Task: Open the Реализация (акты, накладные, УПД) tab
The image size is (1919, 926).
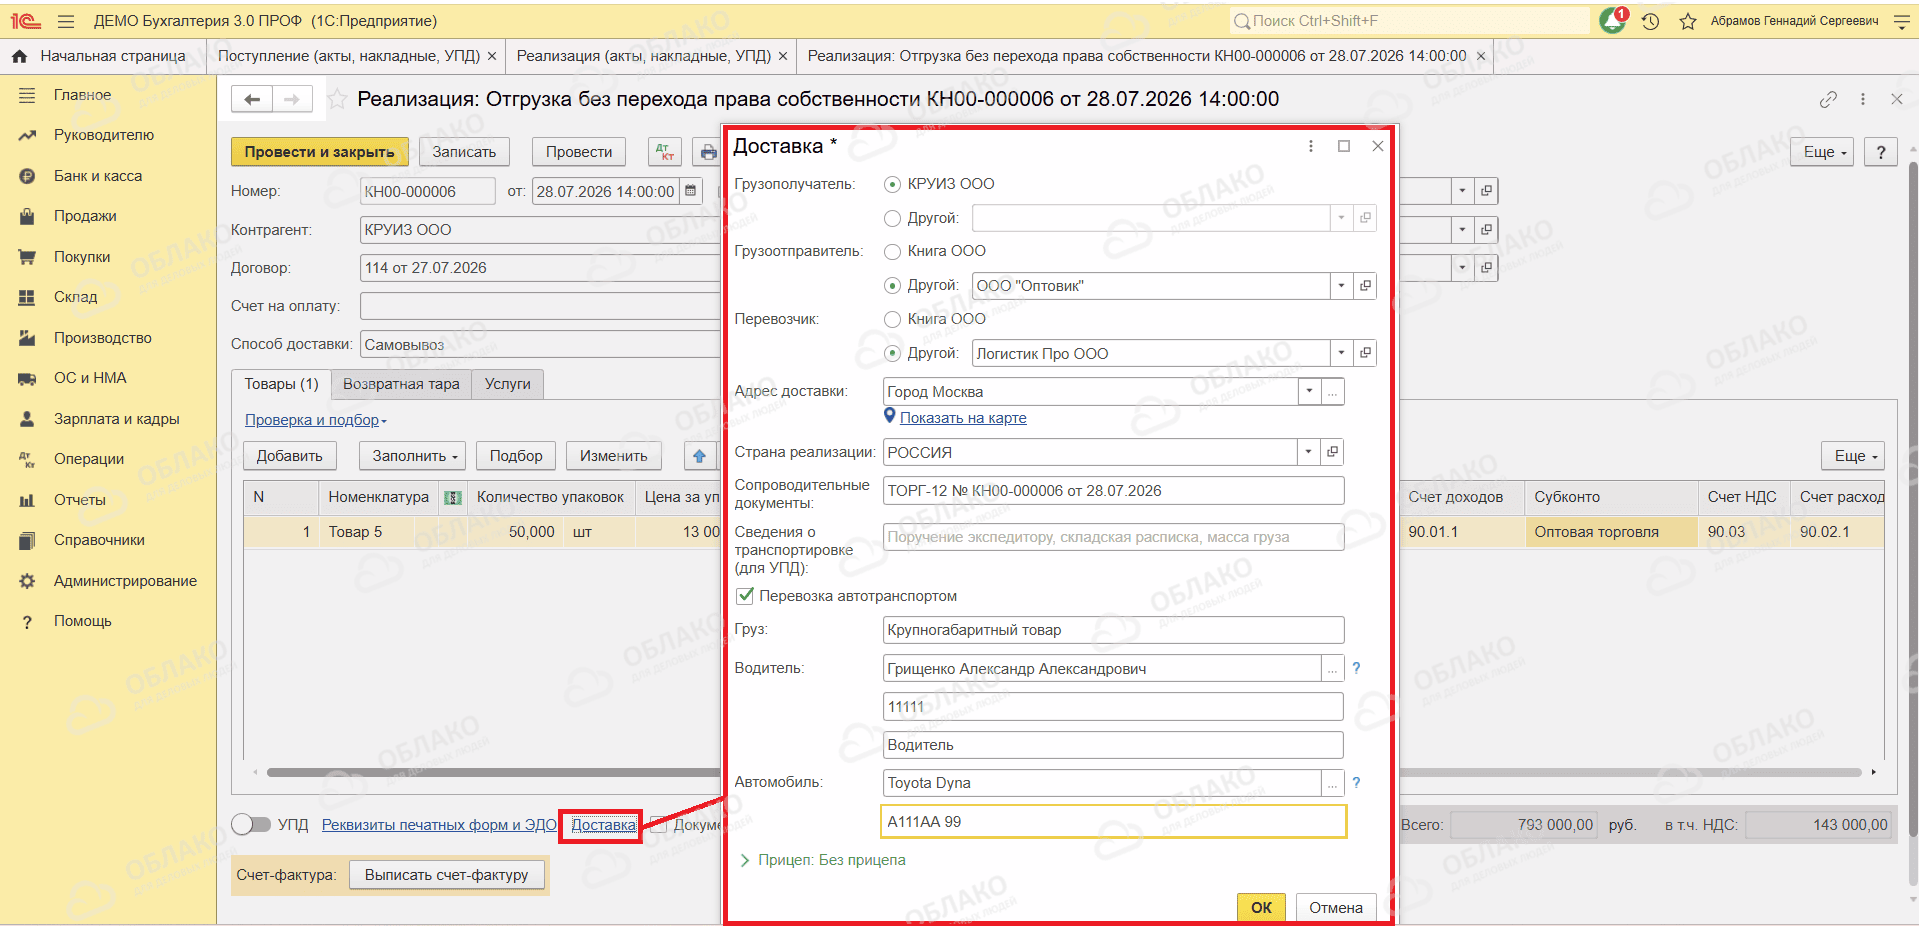Action: (x=644, y=56)
